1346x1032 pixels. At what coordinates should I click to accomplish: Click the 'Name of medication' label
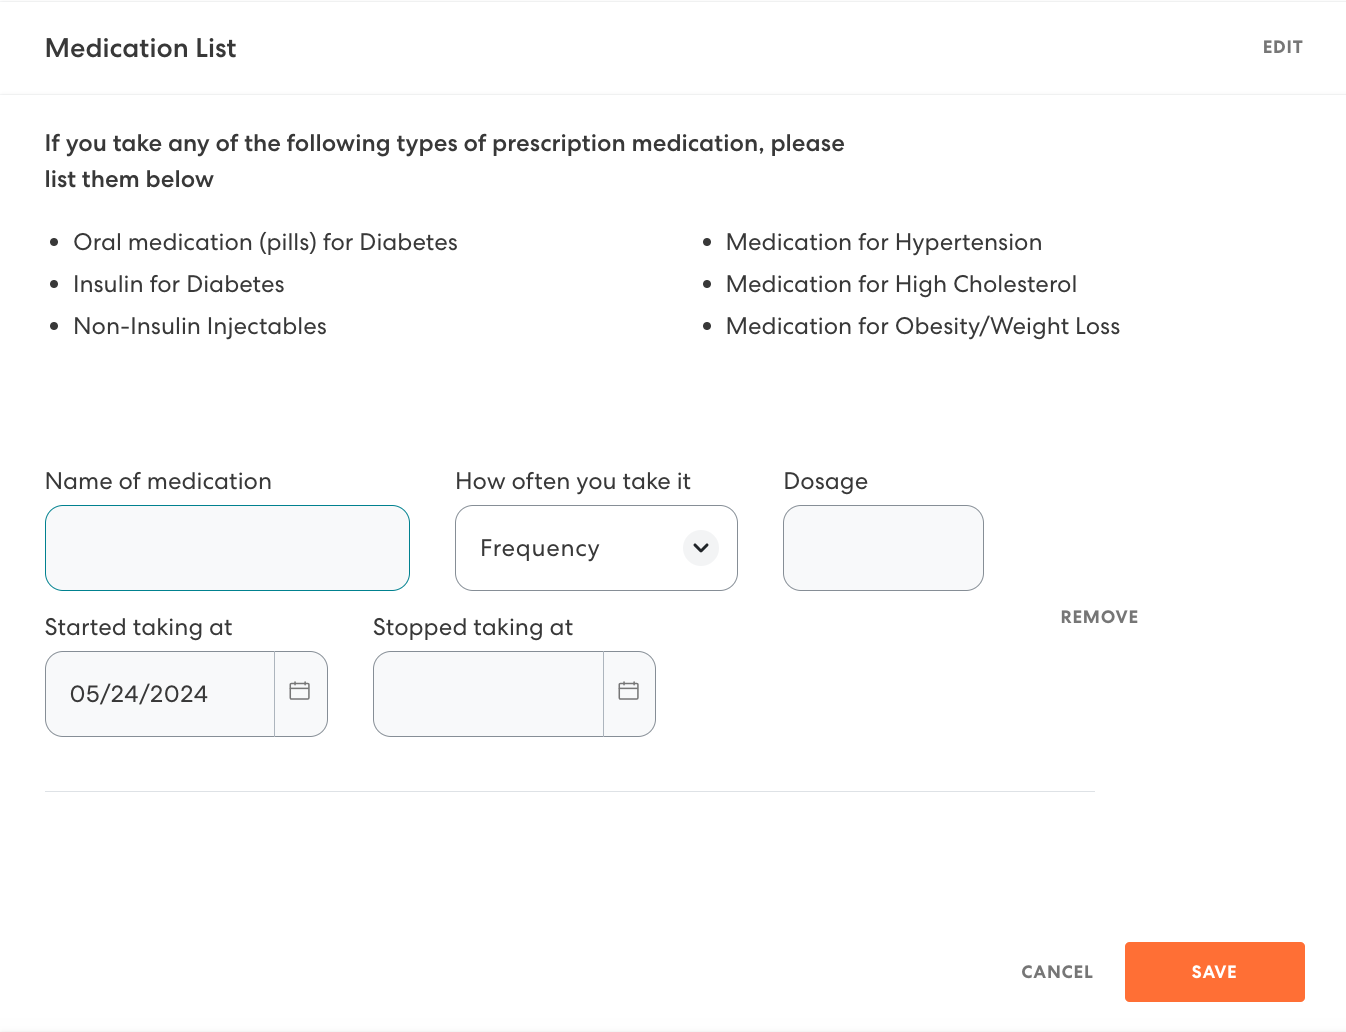click(158, 481)
